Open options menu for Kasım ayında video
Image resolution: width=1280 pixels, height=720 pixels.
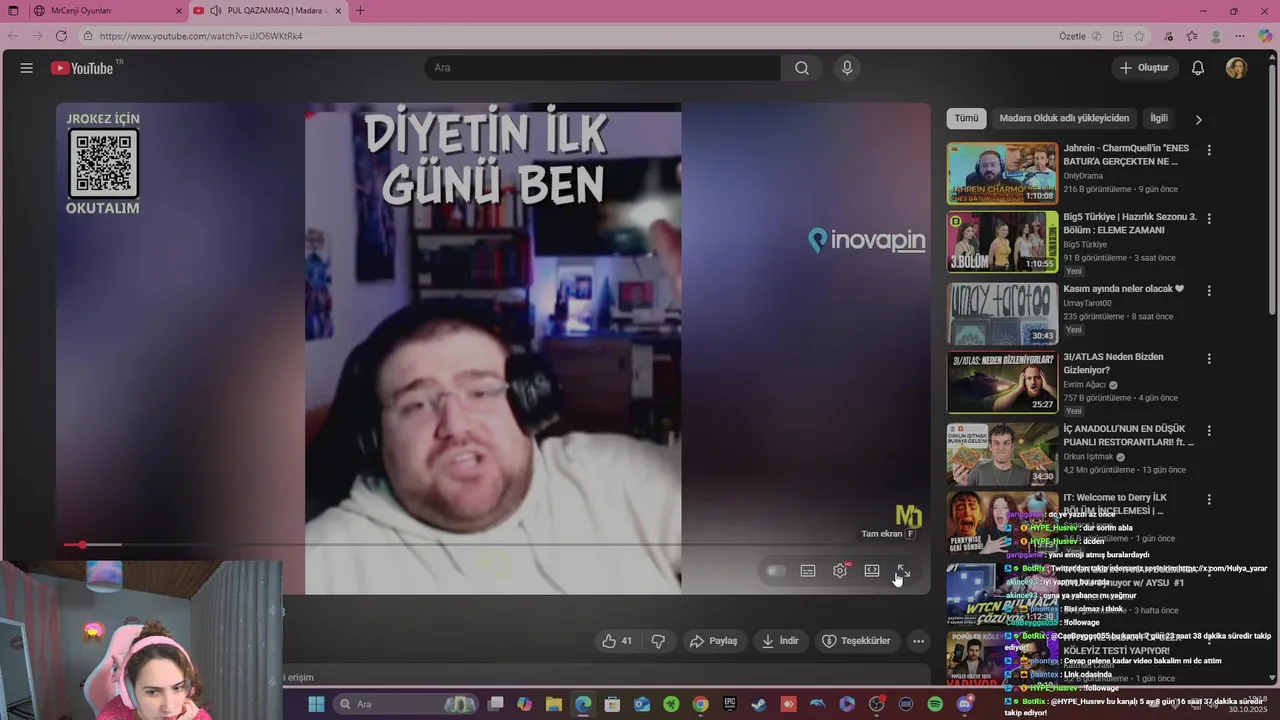click(x=1209, y=291)
